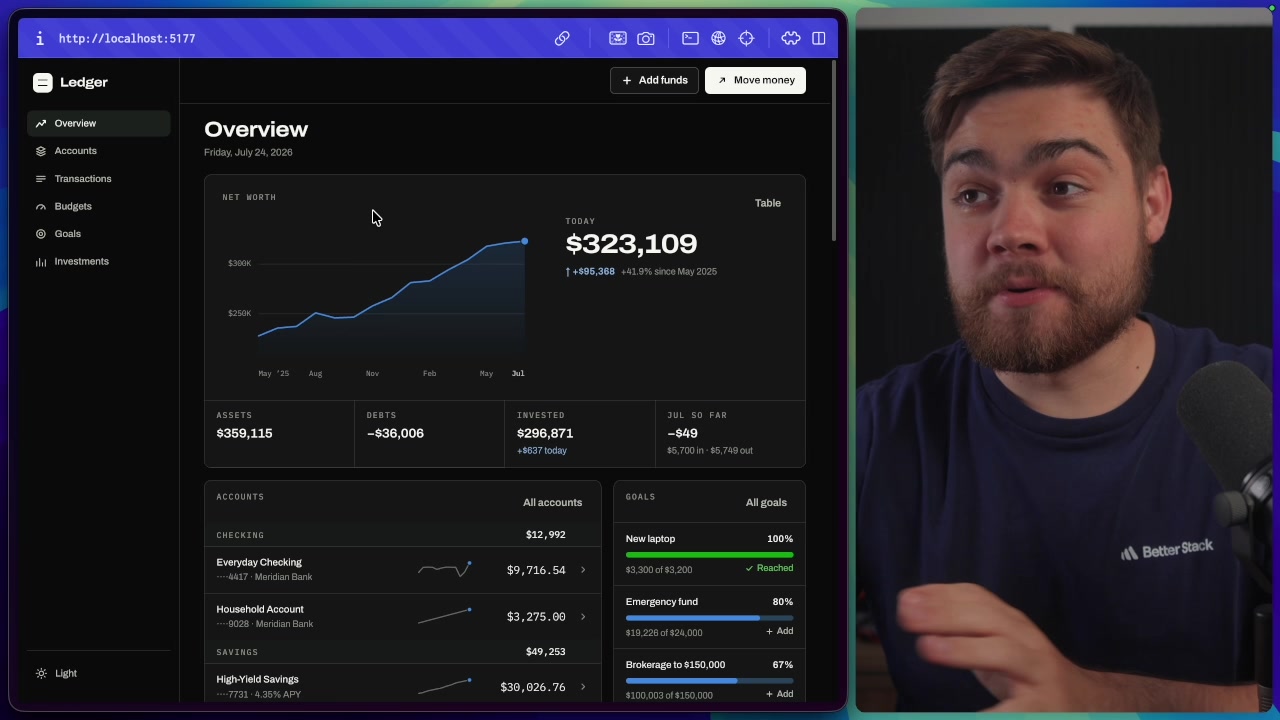Click the sun icon next to Light
1280x720 pixels.
point(41,673)
